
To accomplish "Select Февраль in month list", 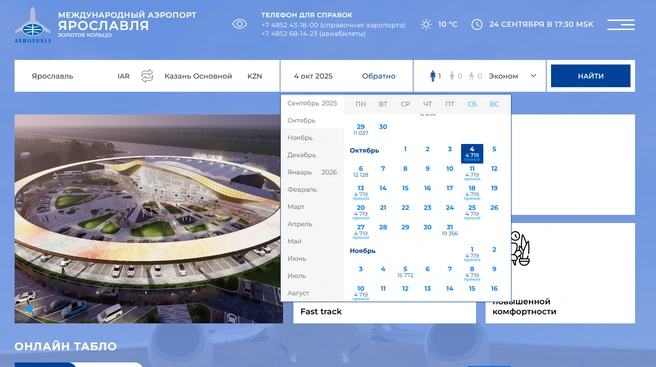I will click(x=312, y=190).
